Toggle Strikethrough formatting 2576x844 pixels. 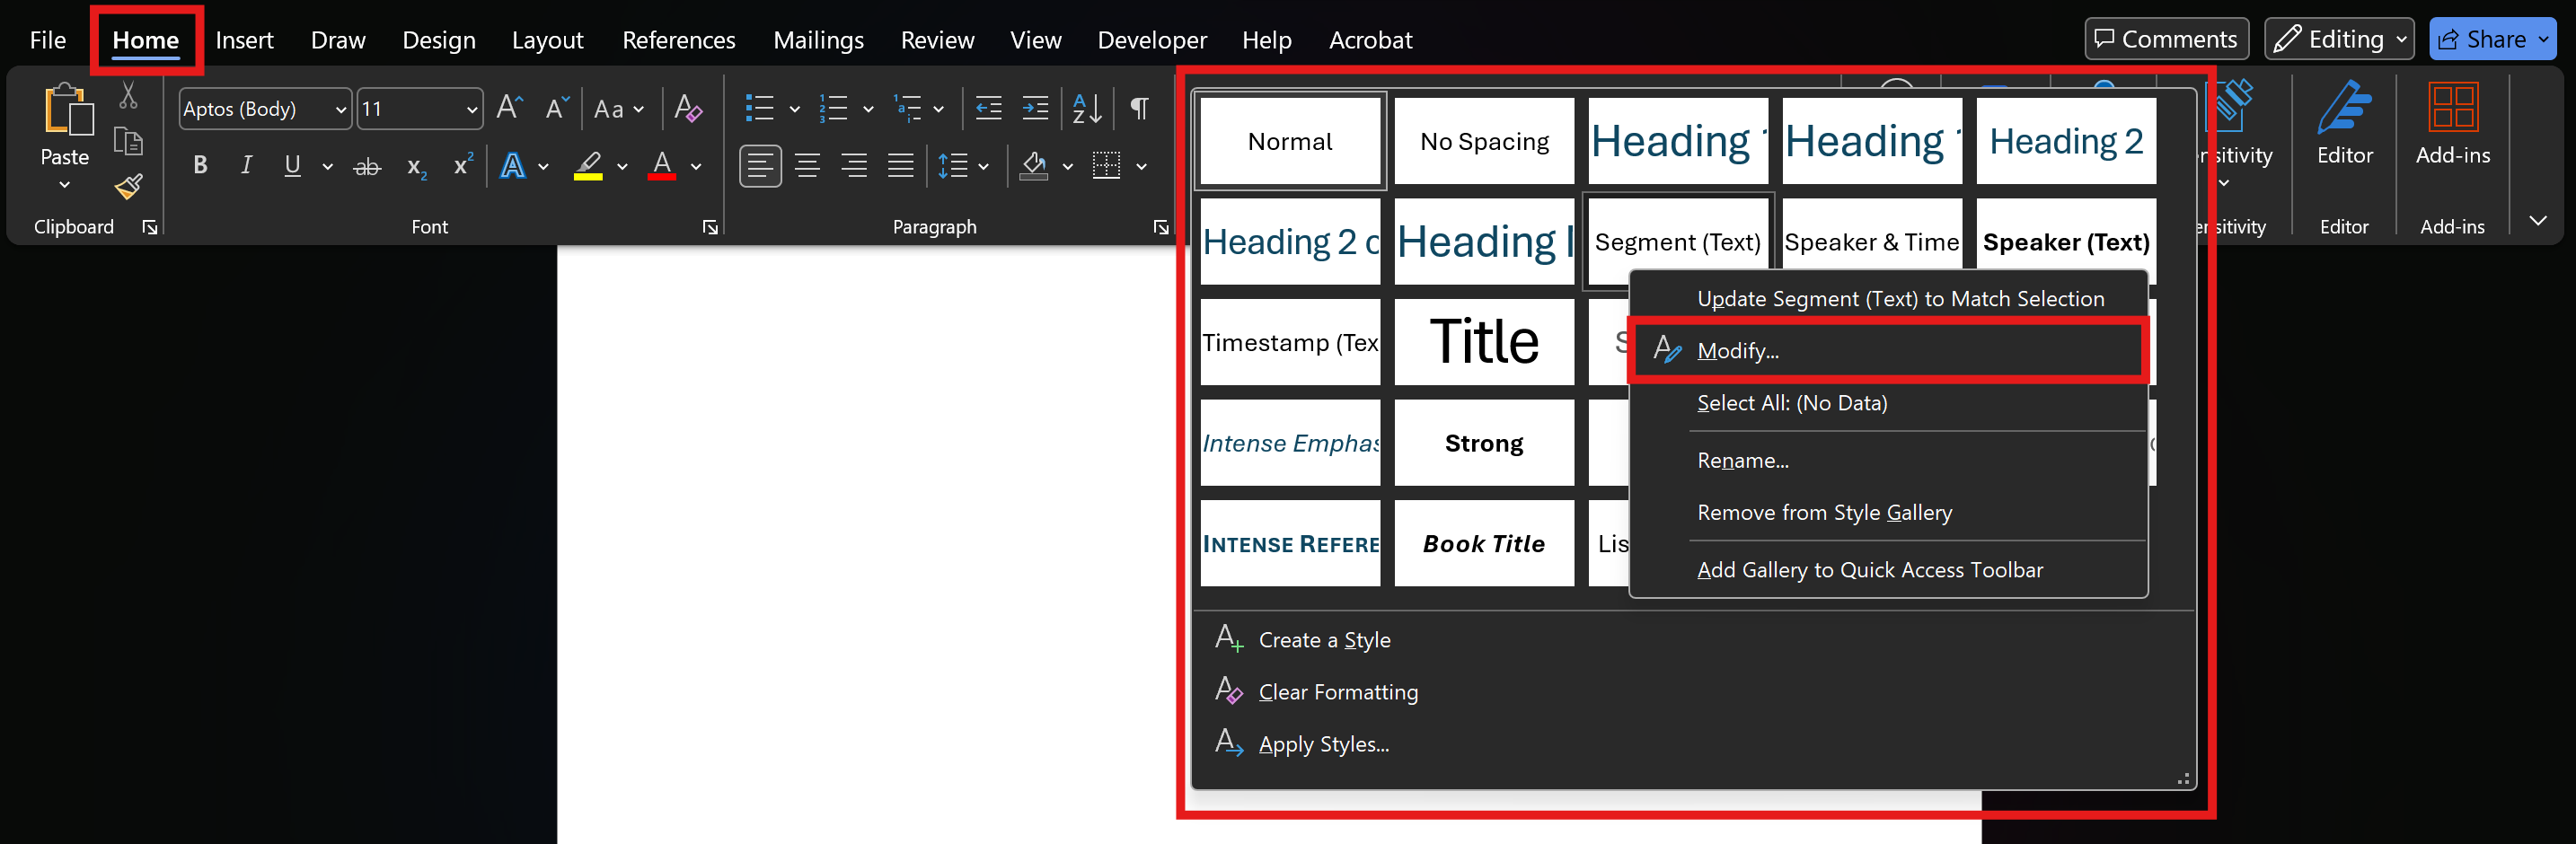tap(367, 167)
